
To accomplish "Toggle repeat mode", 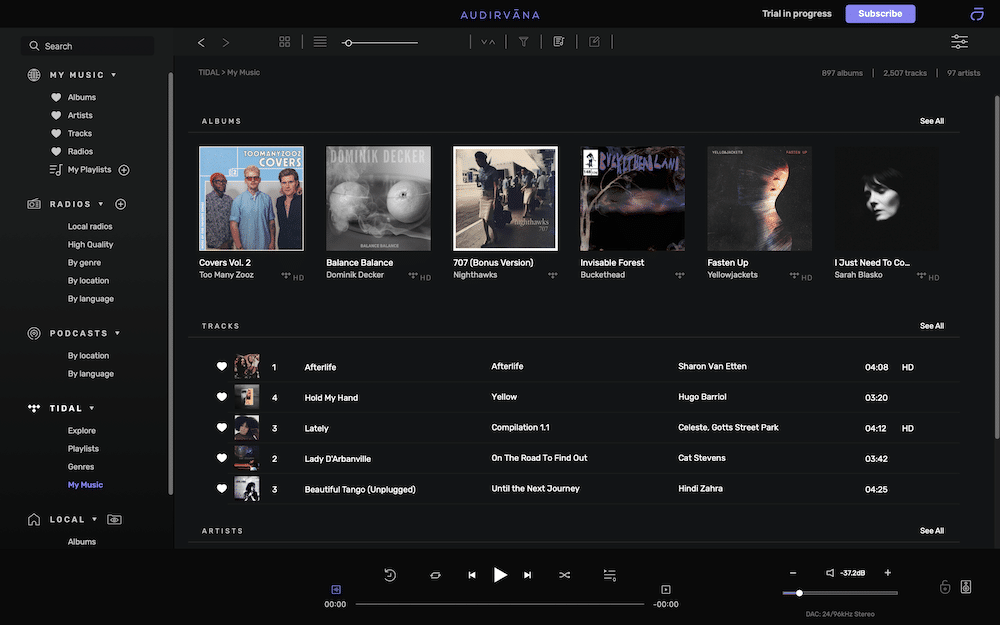I will coord(436,575).
